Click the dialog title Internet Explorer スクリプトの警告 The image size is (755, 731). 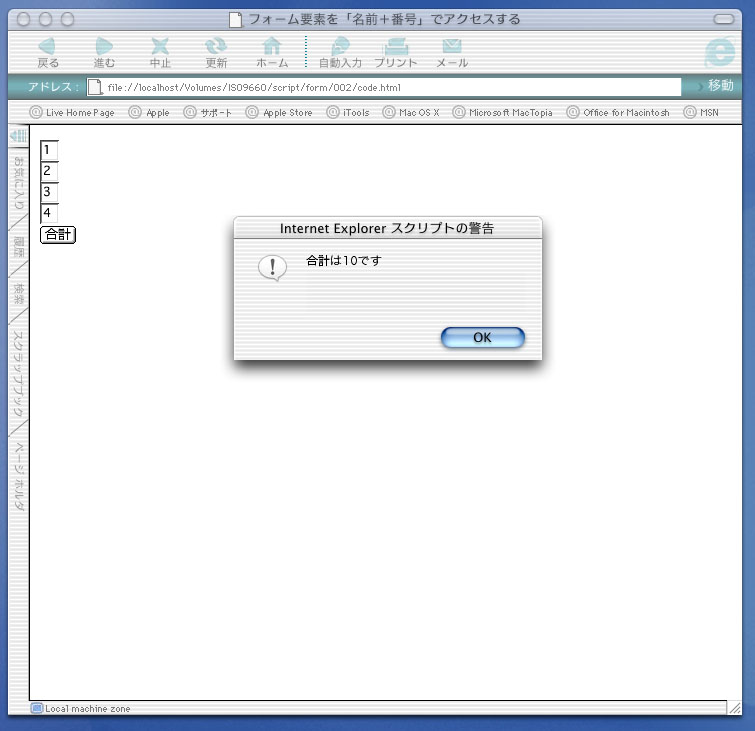pos(387,228)
